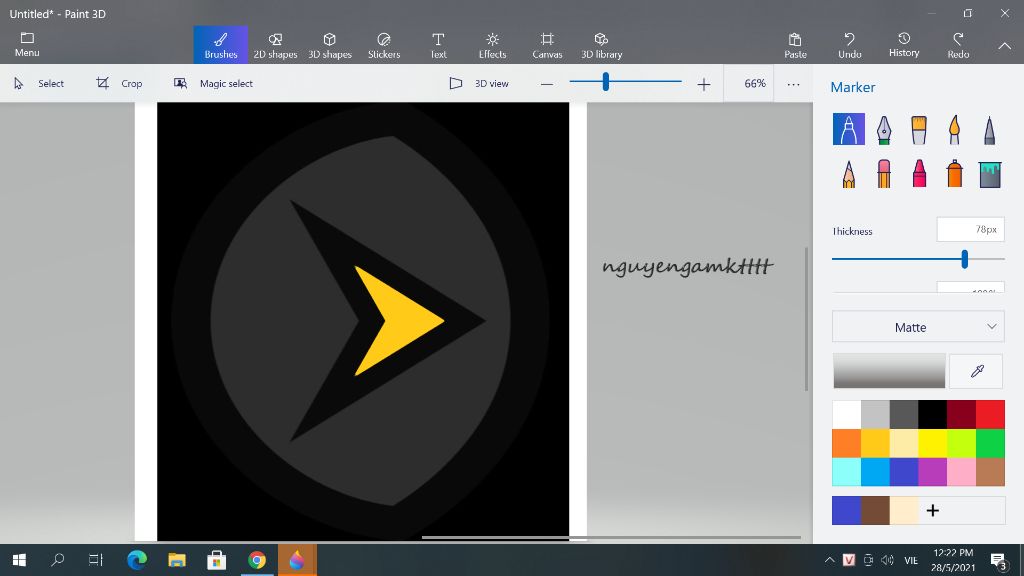Open the Effects tab

pos(492,45)
